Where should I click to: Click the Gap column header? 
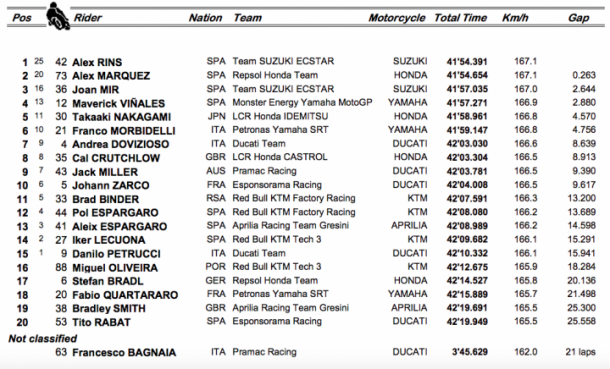point(578,18)
